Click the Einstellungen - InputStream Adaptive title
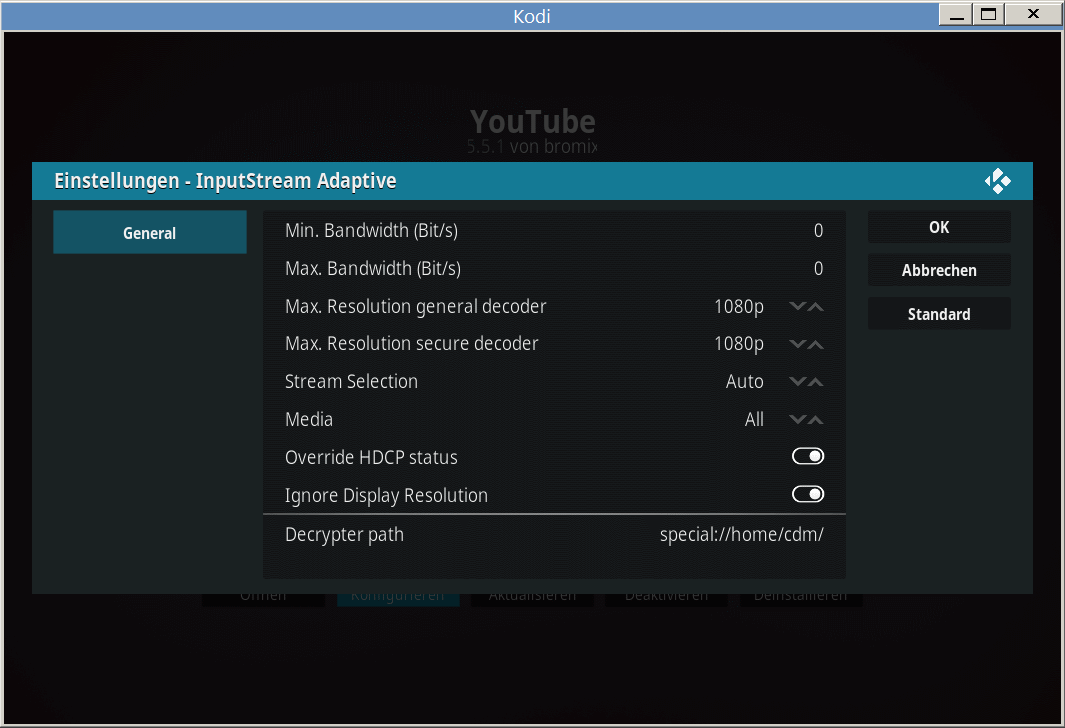The height and width of the screenshot is (728, 1065). pyautogui.click(x=225, y=181)
